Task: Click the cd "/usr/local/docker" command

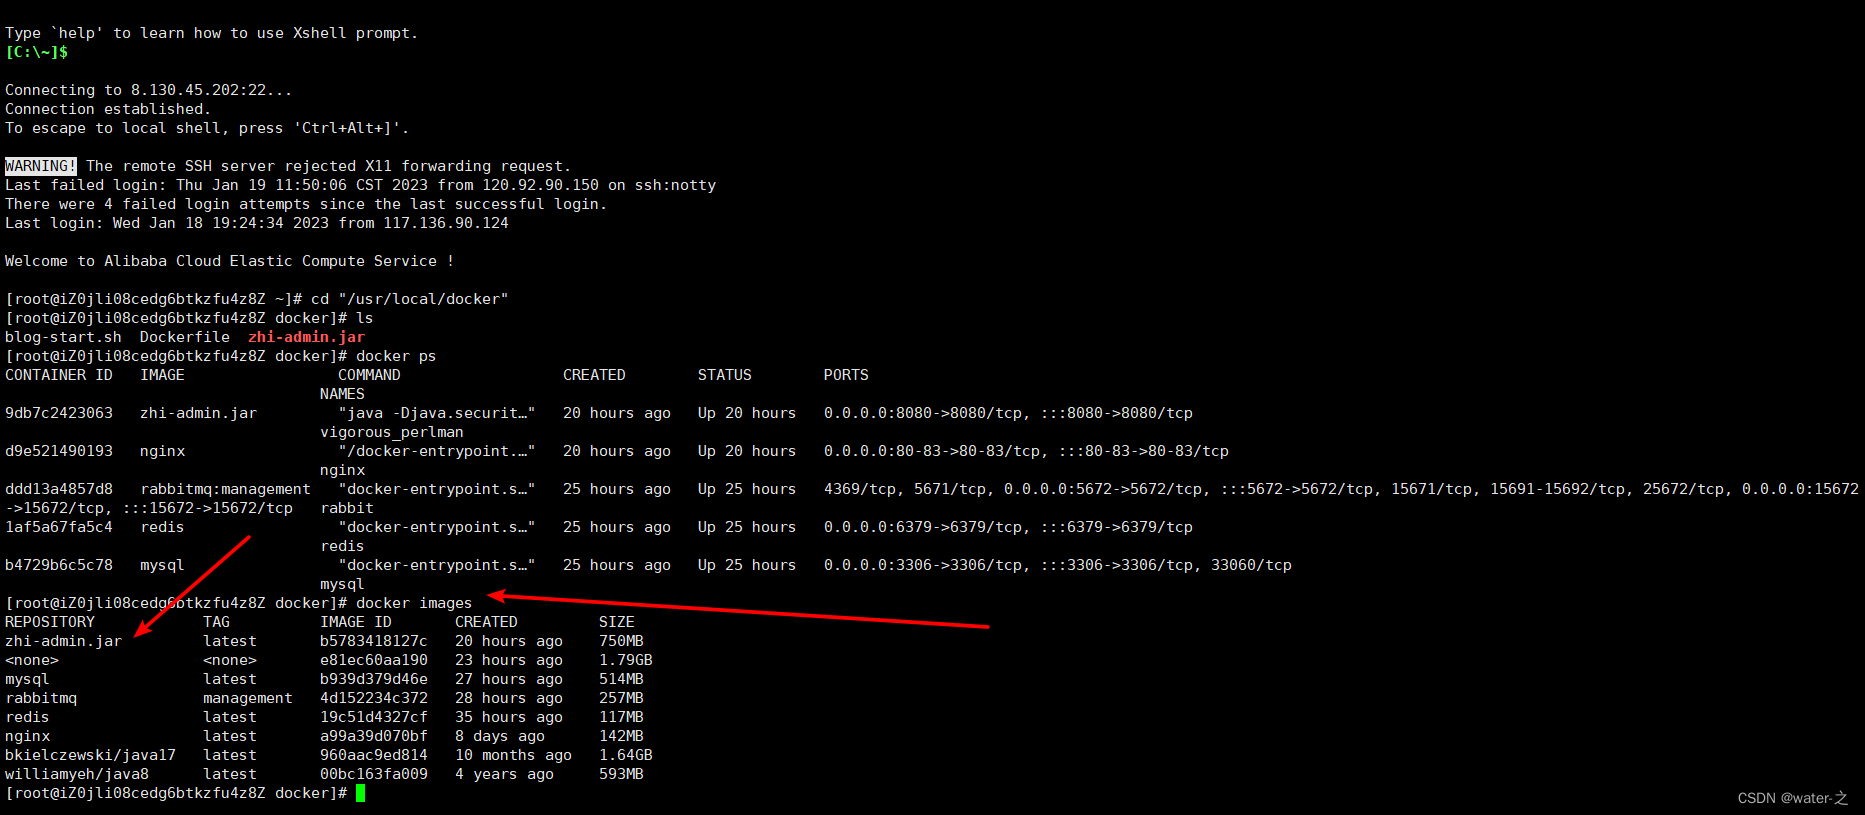Action: coord(410,299)
